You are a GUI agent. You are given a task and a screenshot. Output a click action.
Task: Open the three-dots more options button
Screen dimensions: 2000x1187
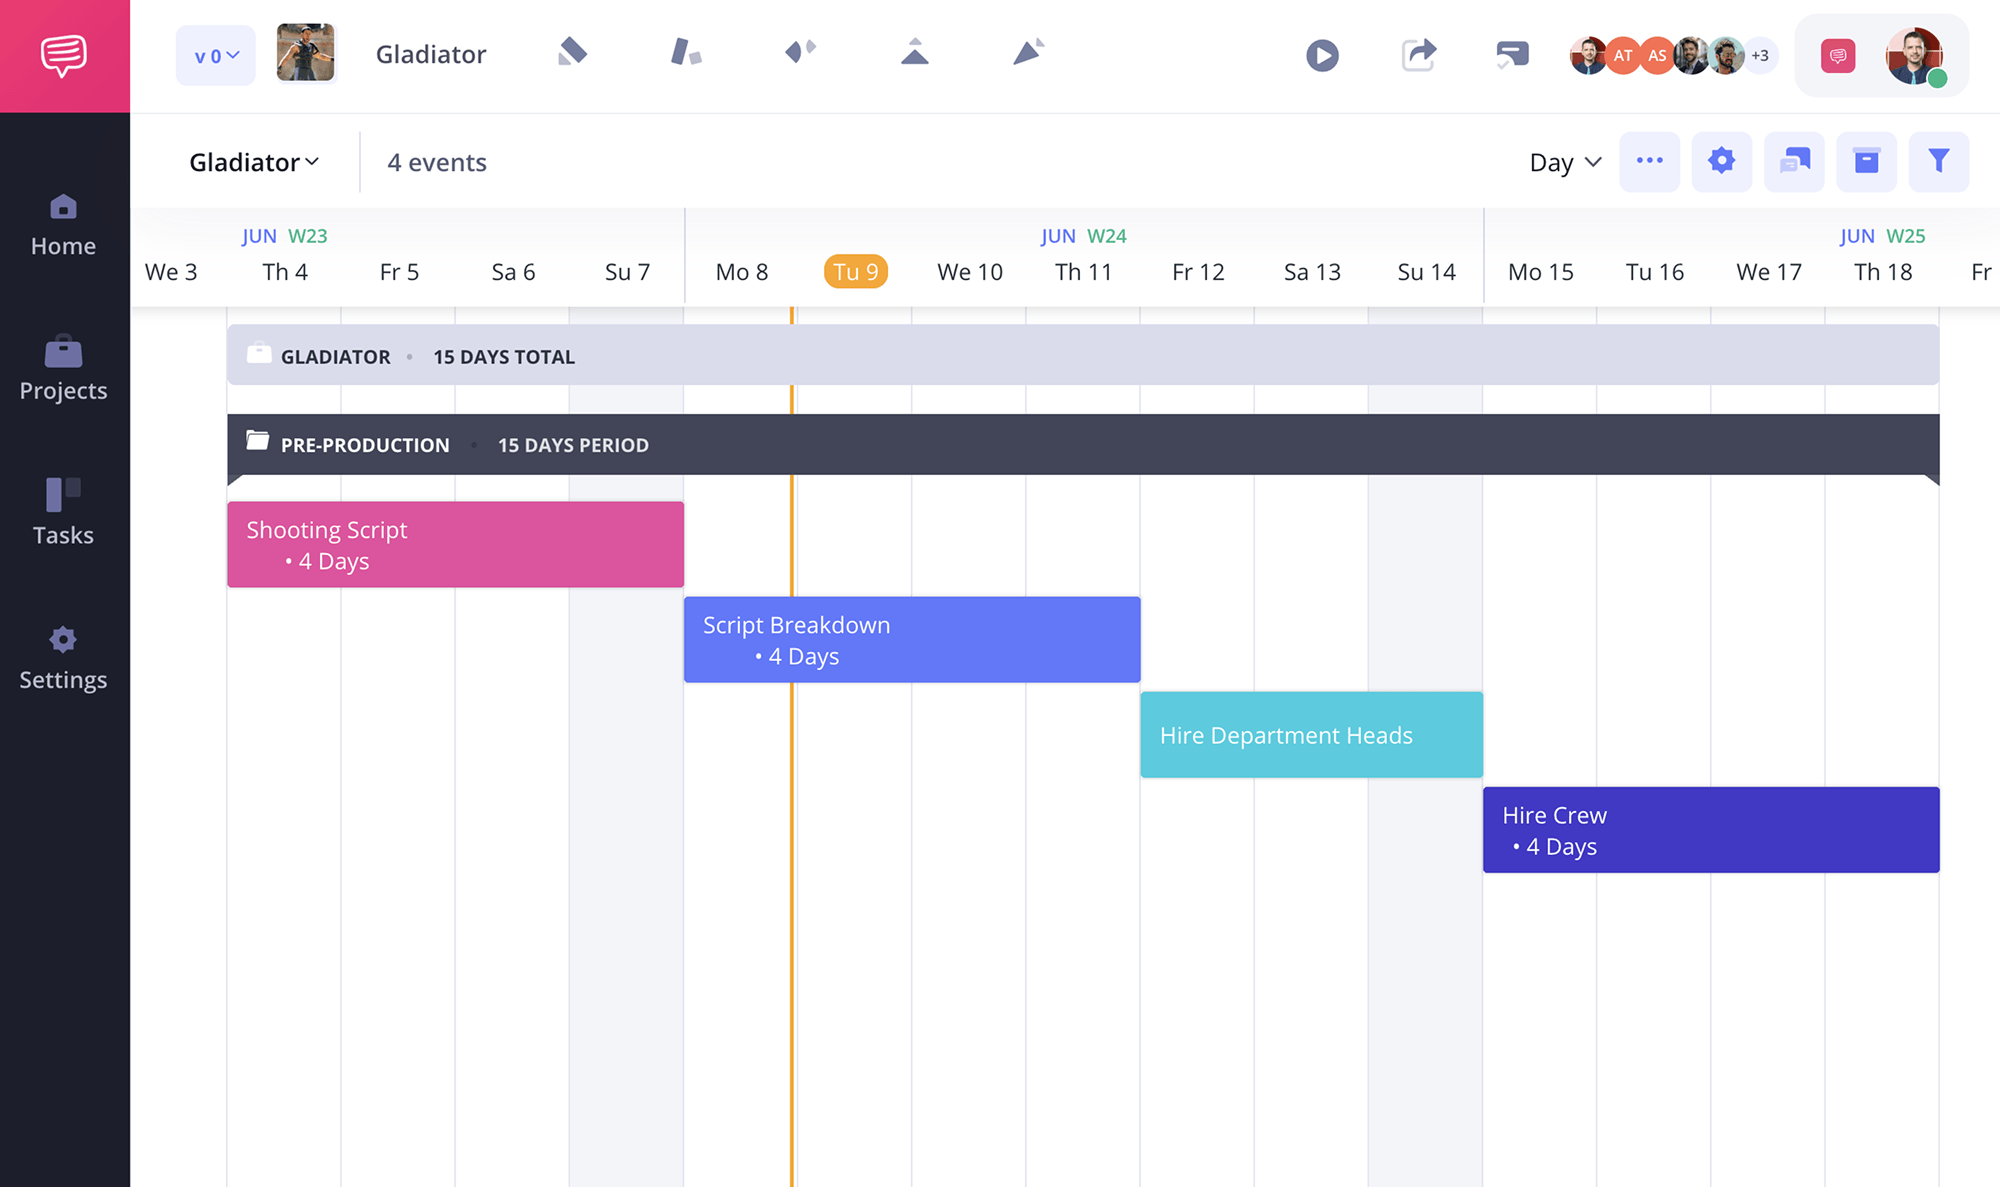(x=1650, y=161)
